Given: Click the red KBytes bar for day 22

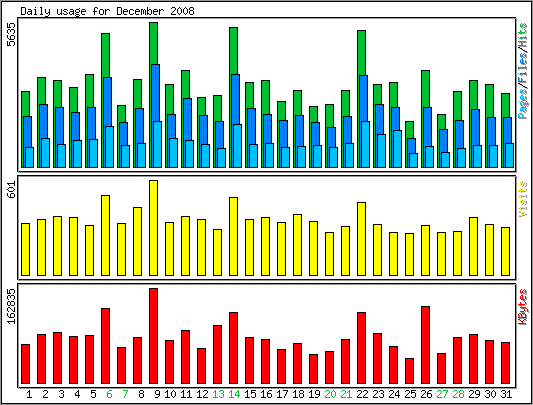Looking at the screenshot, I should coord(361,348).
